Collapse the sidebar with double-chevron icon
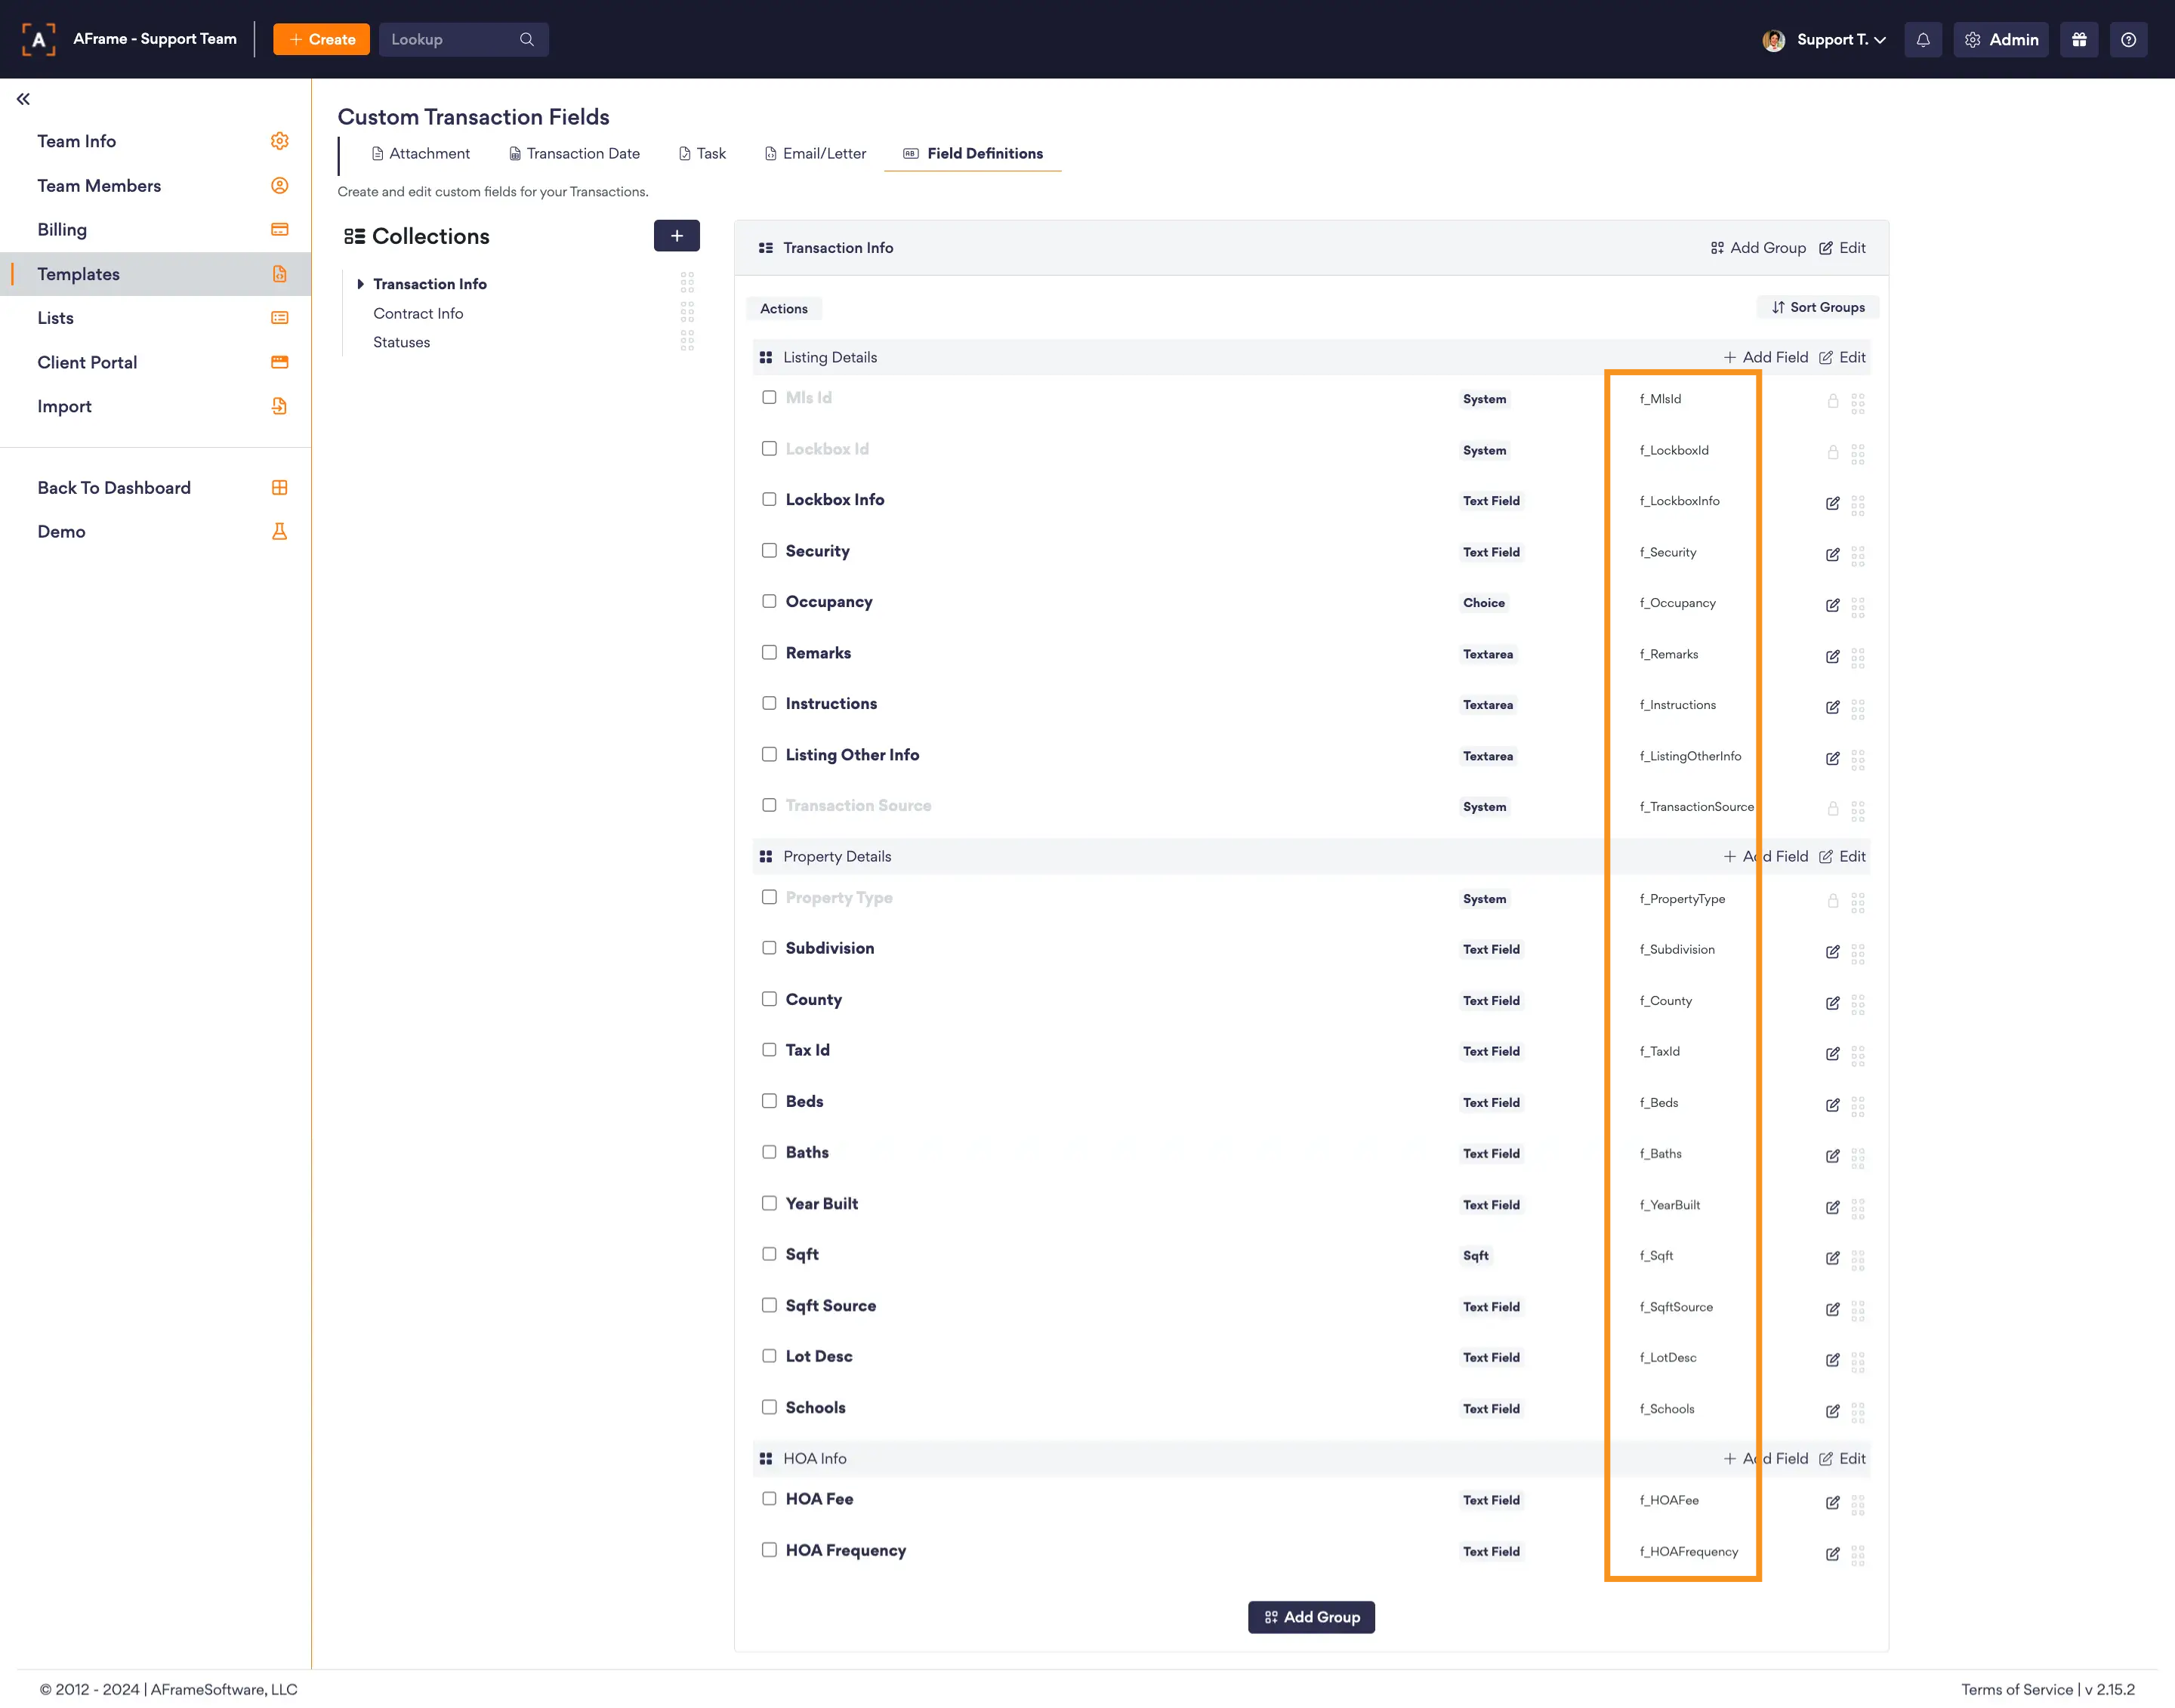Viewport: 2175px width, 1708px height. click(23, 99)
